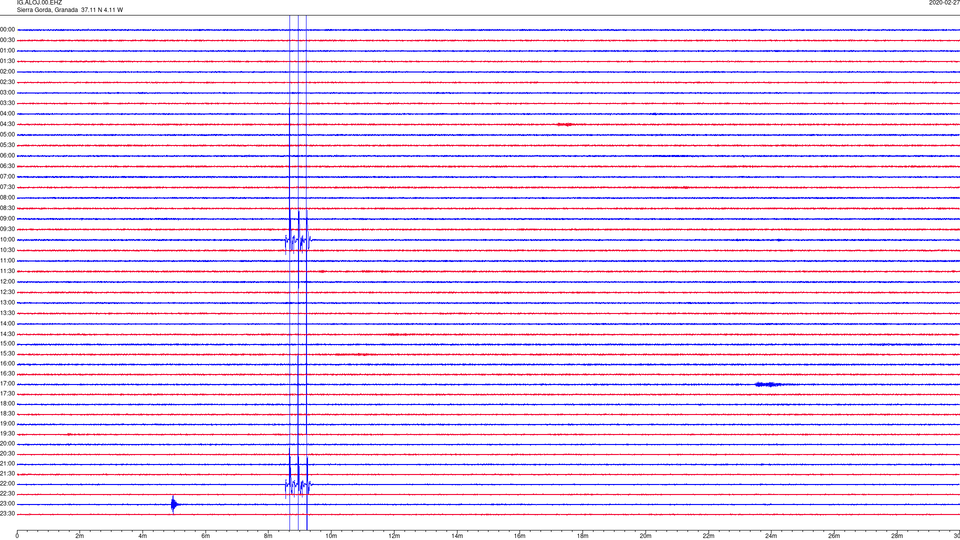The height and width of the screenshot is (540, 960).
Task: Click the blue tremor signal on the 17:00 trace
Action: 768,384
